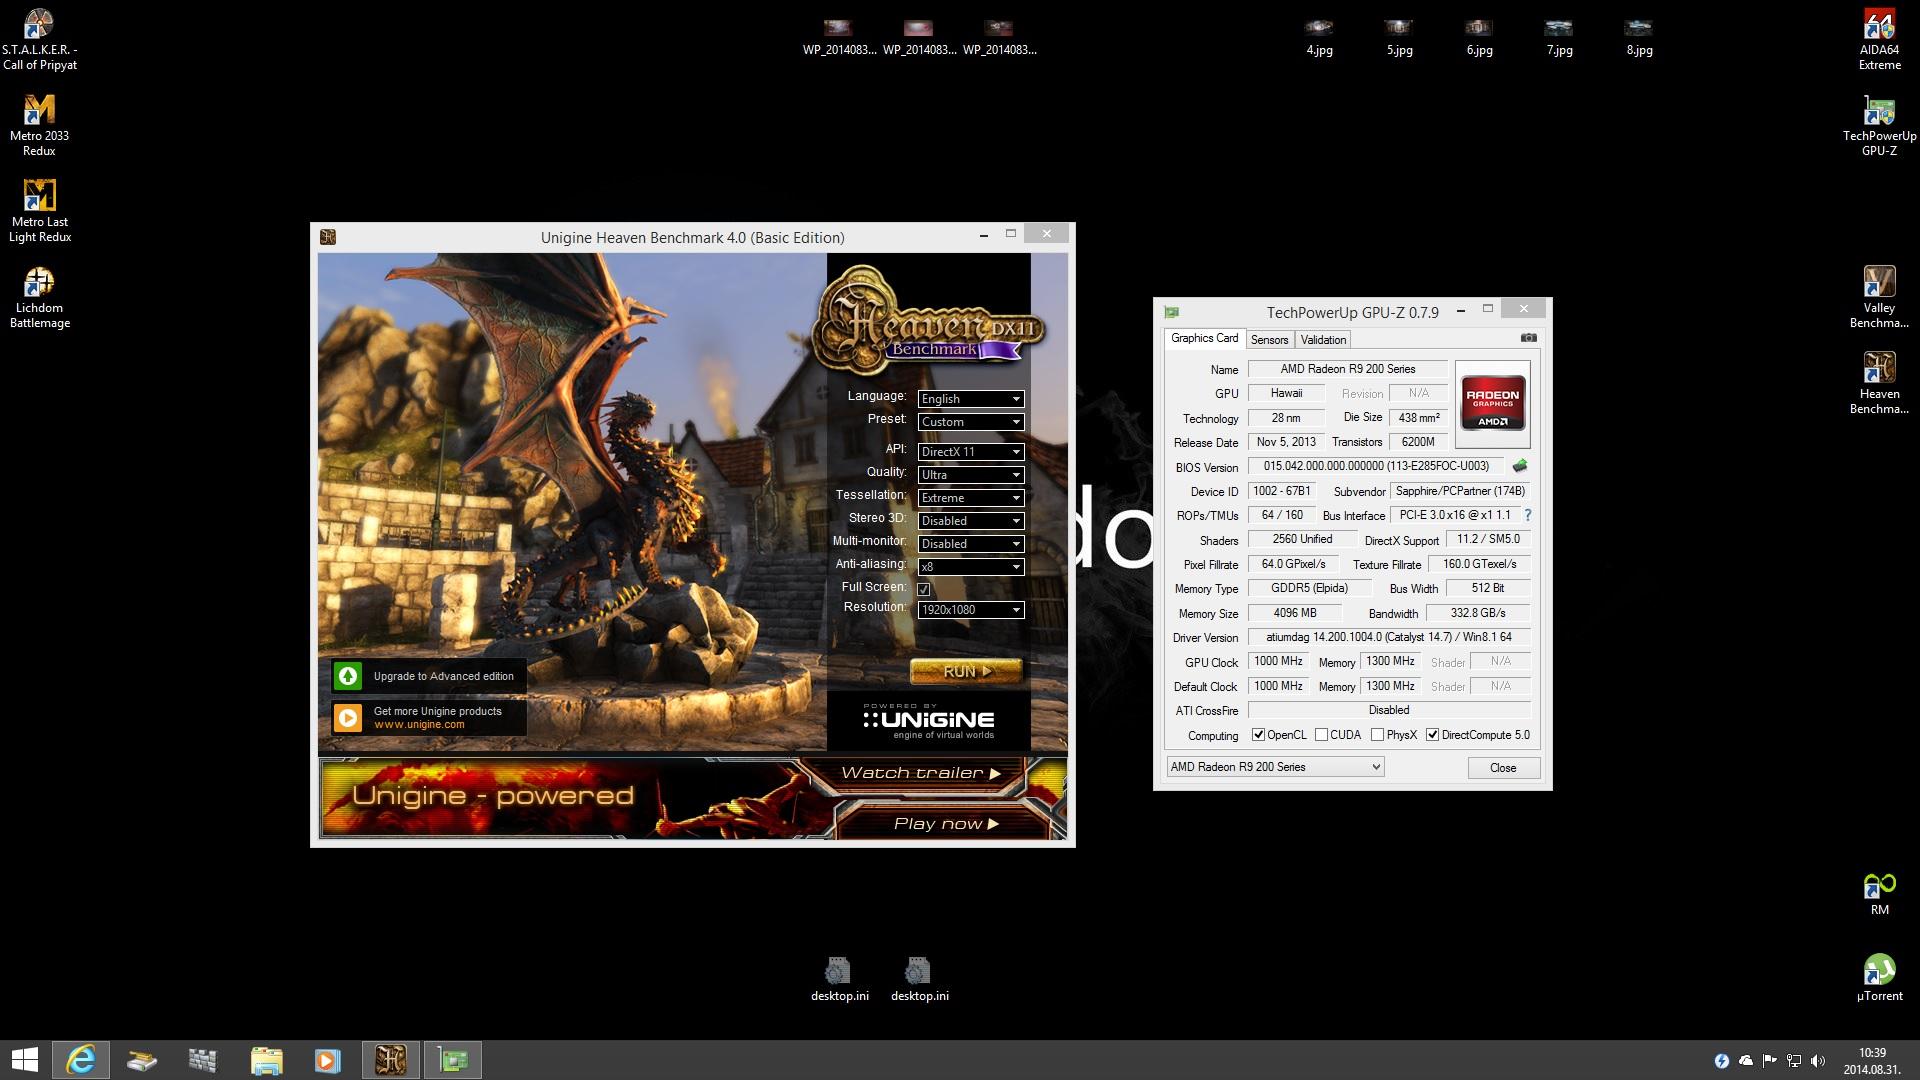
Task: Click the BIOS save chip icon
Action: 1520,466
